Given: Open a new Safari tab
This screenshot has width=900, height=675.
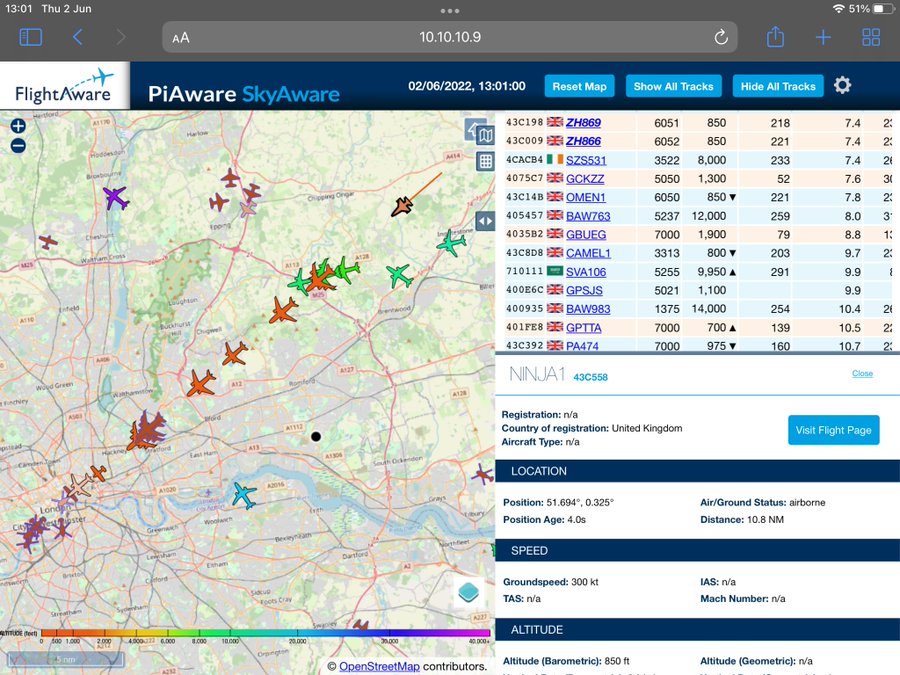Looking at the screenshot, I should pyautogui.click(x=823, y=37).
